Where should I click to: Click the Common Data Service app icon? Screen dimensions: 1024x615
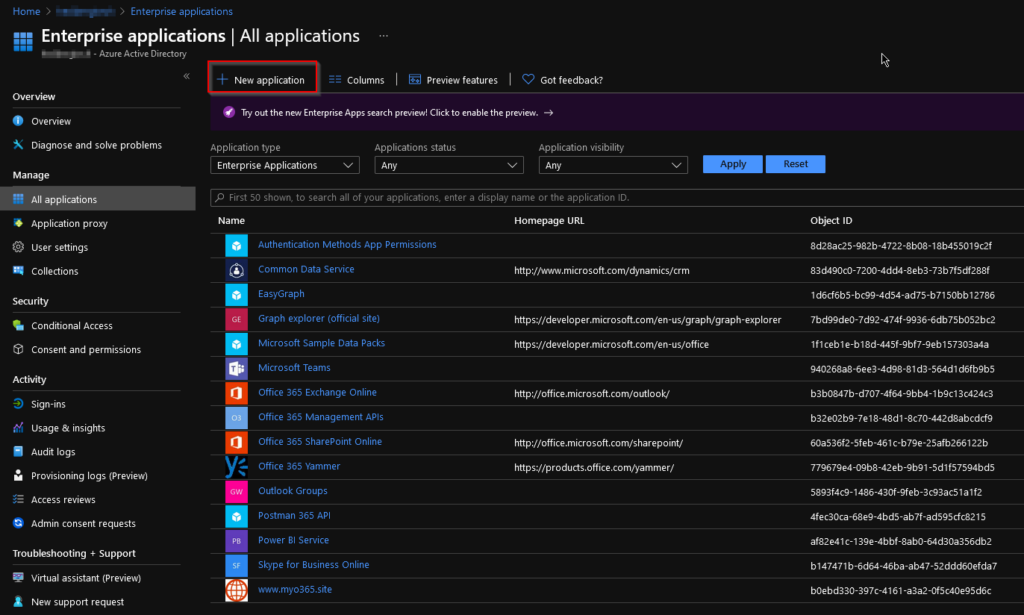click(x=236, y=270)
